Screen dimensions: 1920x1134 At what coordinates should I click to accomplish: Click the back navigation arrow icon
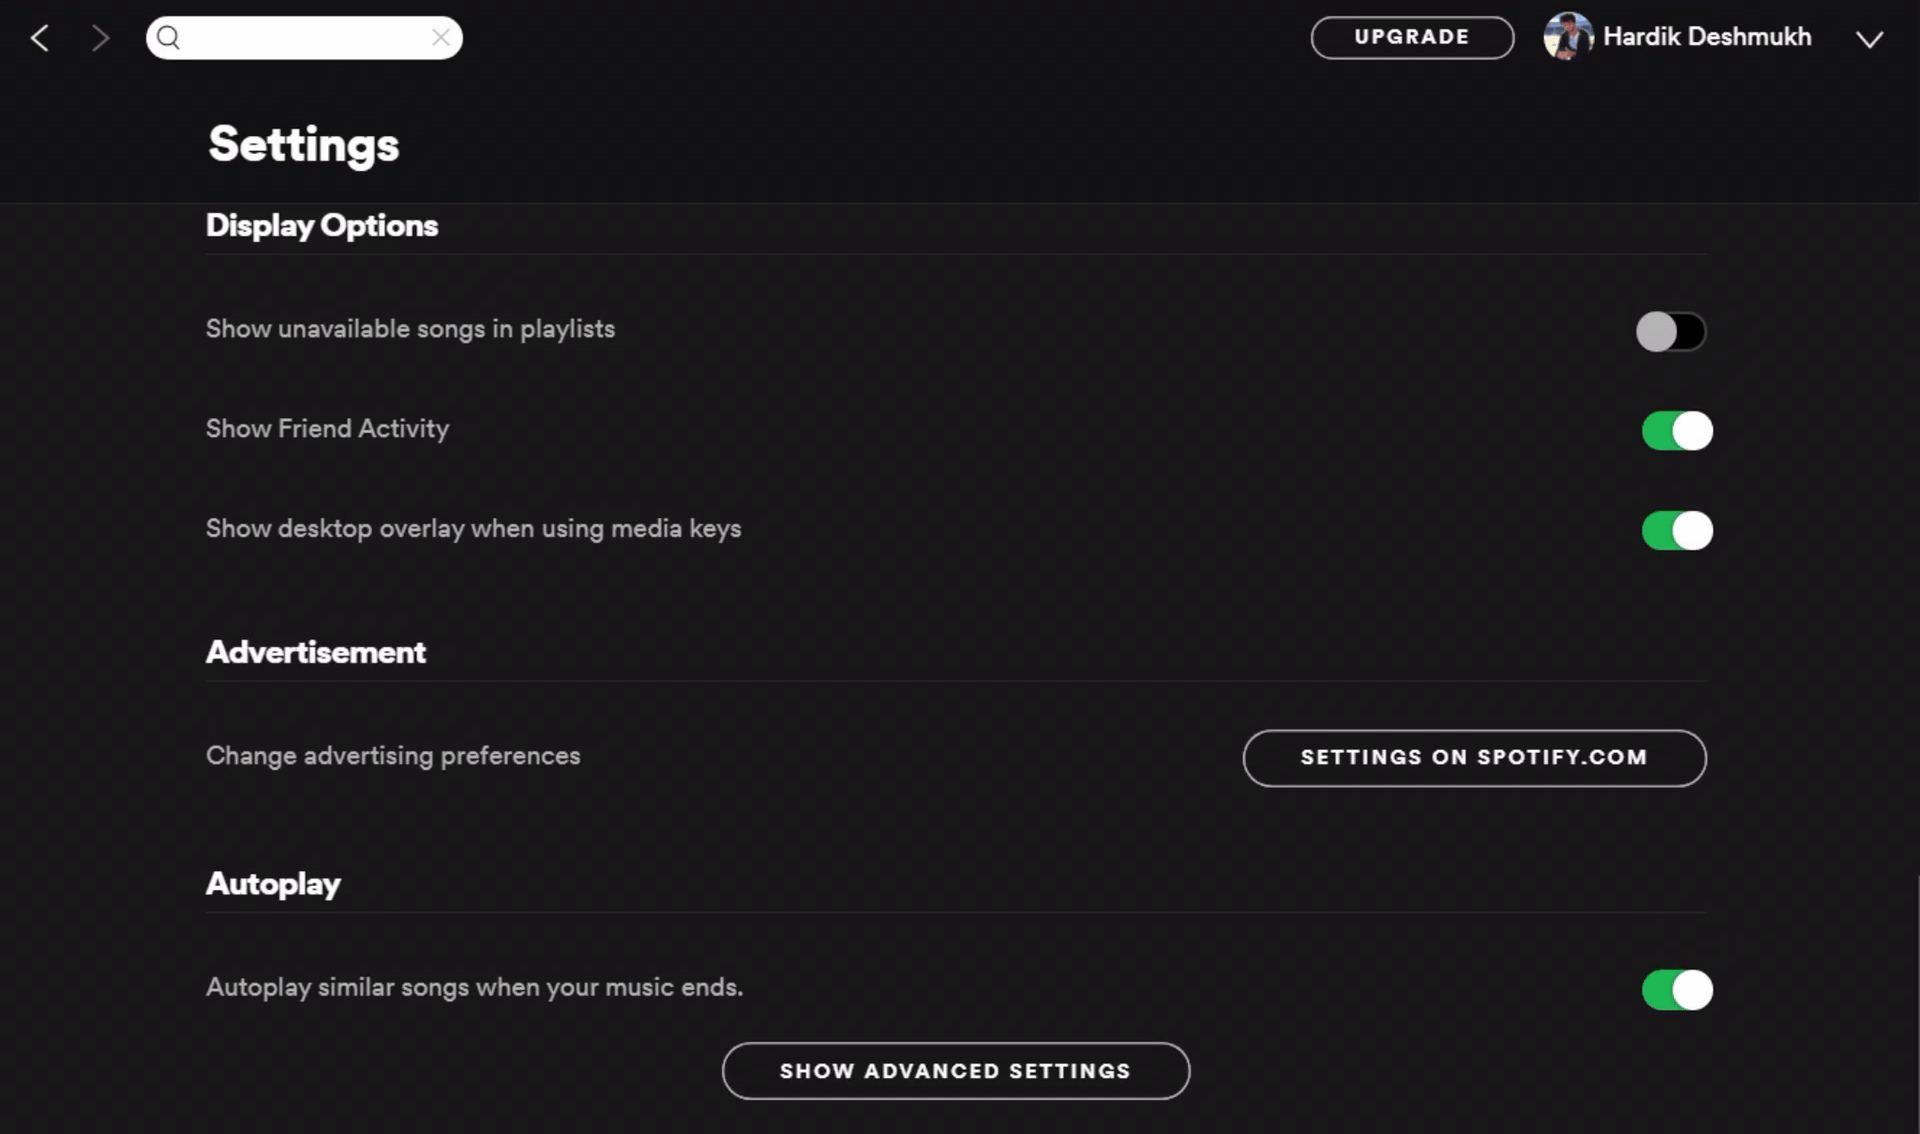[39, 36]
